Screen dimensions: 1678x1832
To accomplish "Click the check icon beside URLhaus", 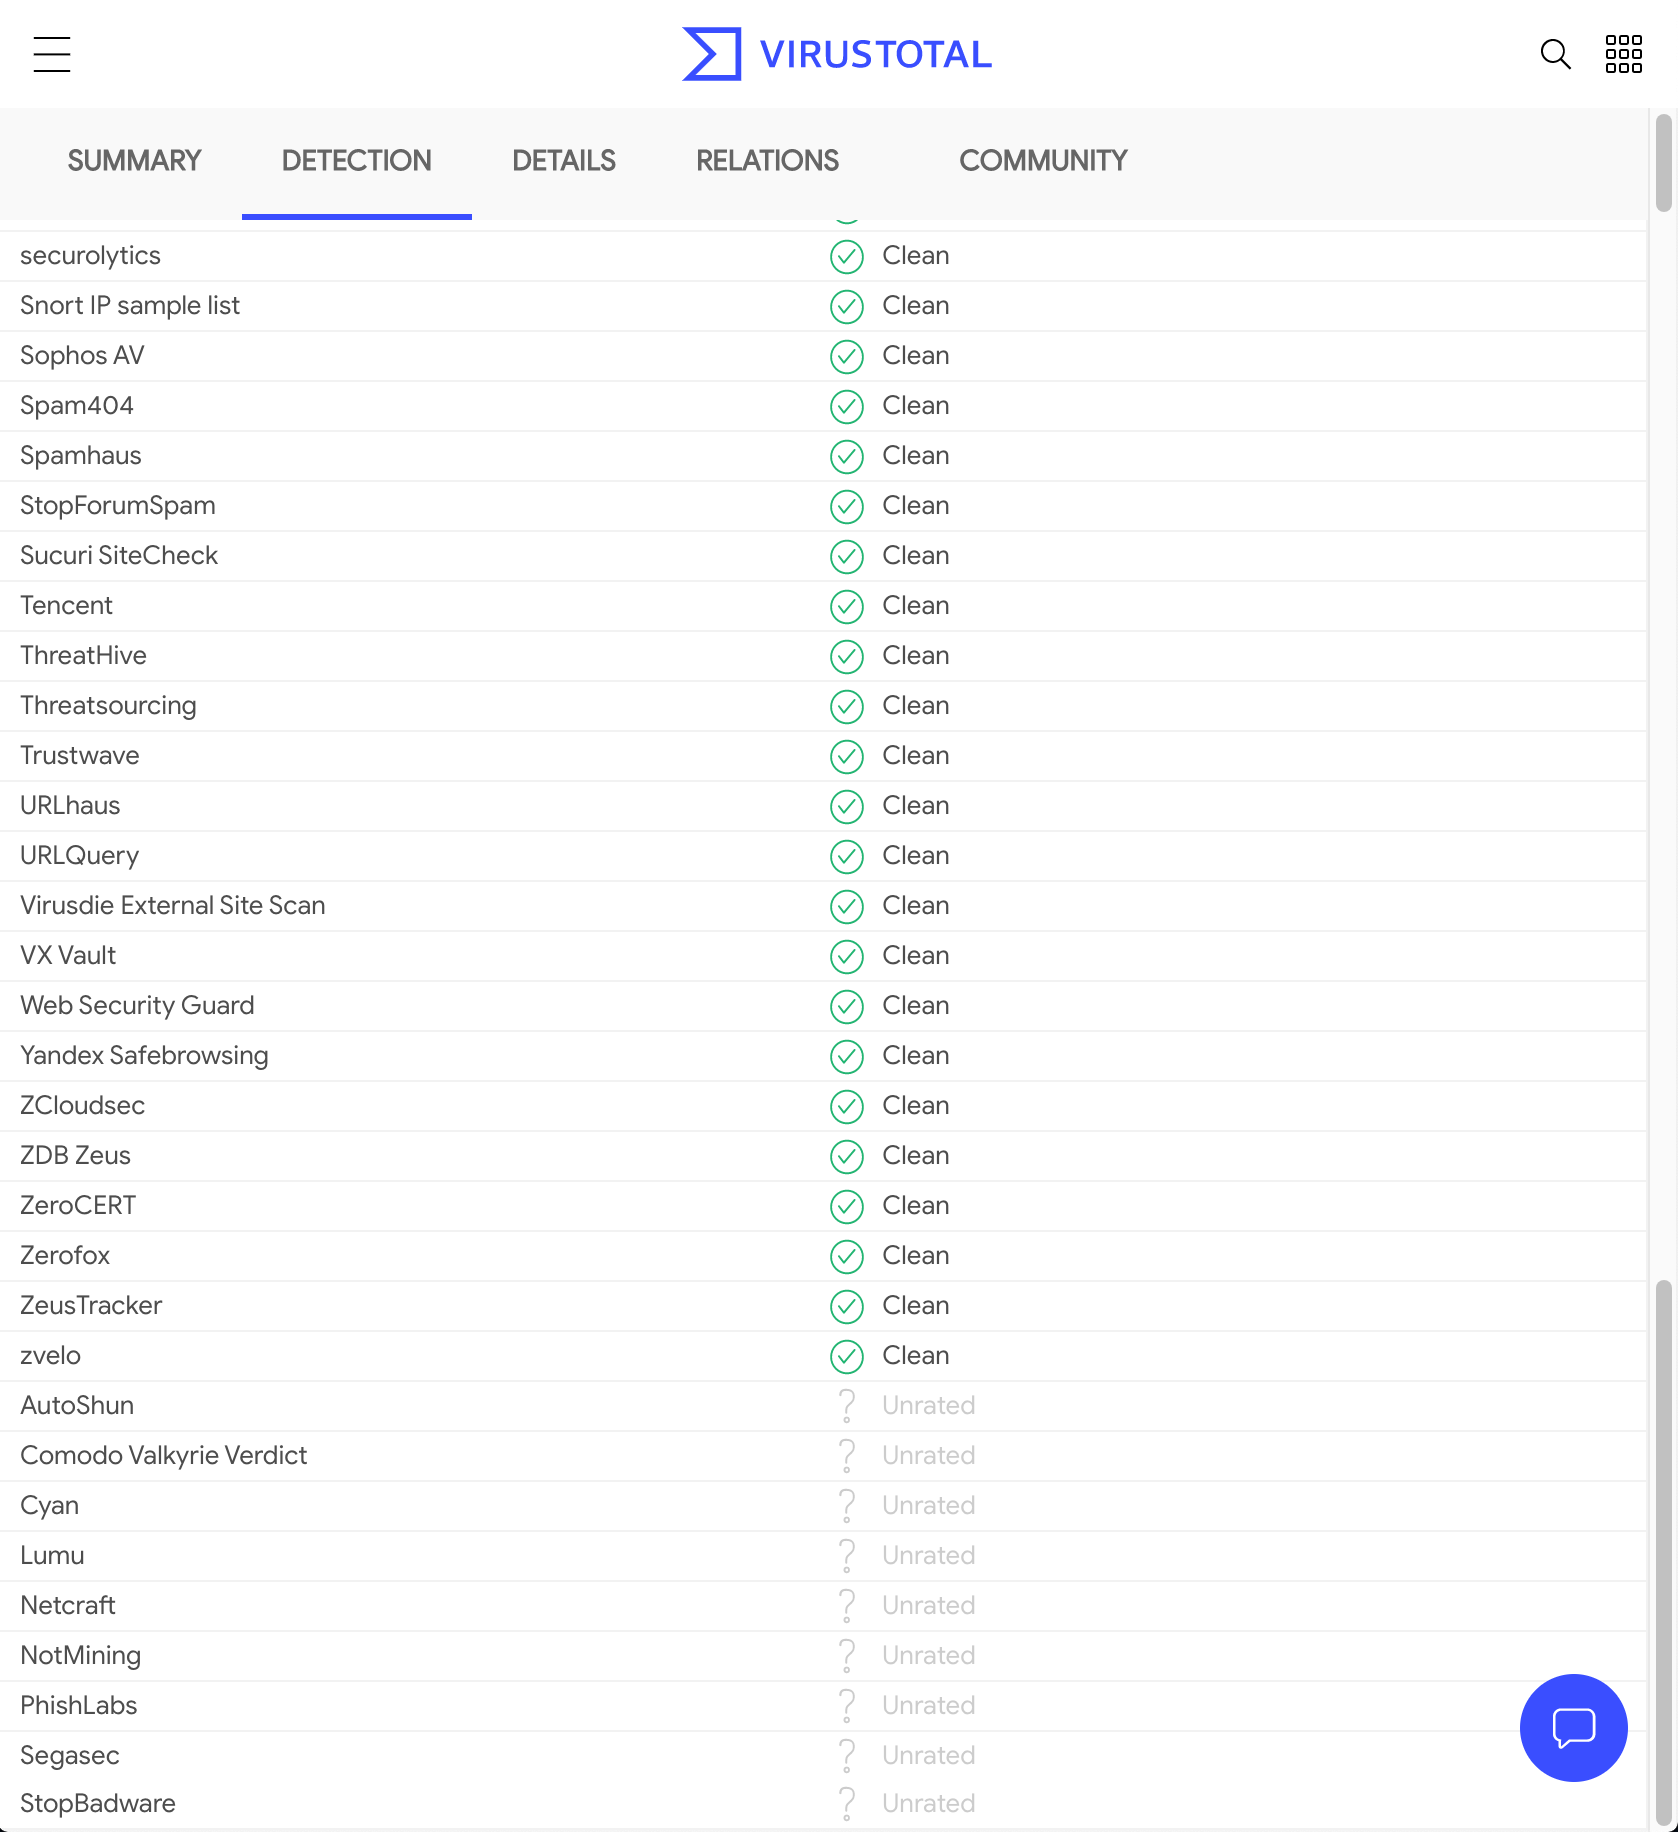I will tap(847, 806).
